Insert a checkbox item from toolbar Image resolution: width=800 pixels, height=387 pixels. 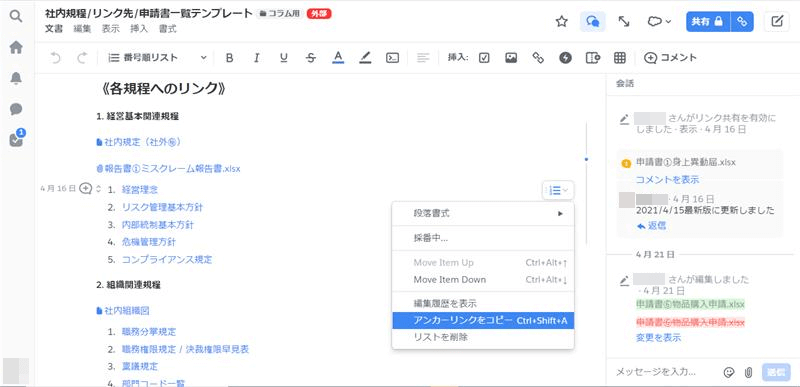coord(484,58)
